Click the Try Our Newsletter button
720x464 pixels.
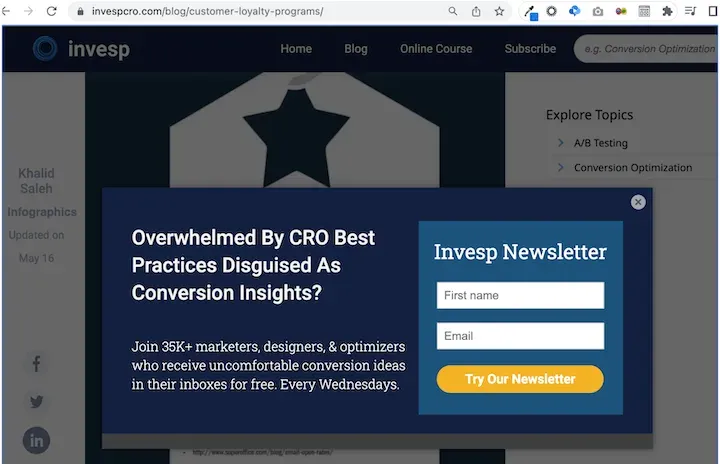pyautogui.click(x=520, y=379)
